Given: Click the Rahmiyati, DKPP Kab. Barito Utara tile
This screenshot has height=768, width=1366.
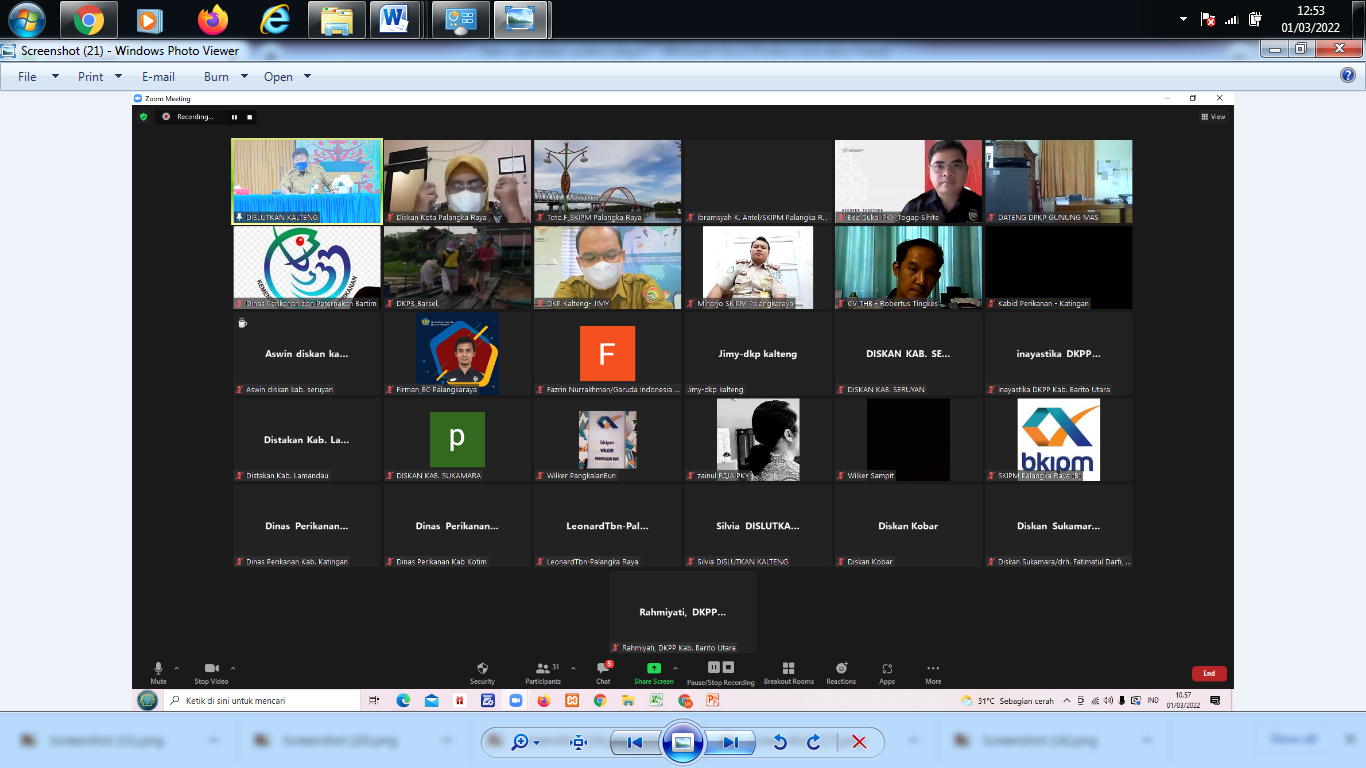Looking at the screenshot, I should click(x=683, y=611).
